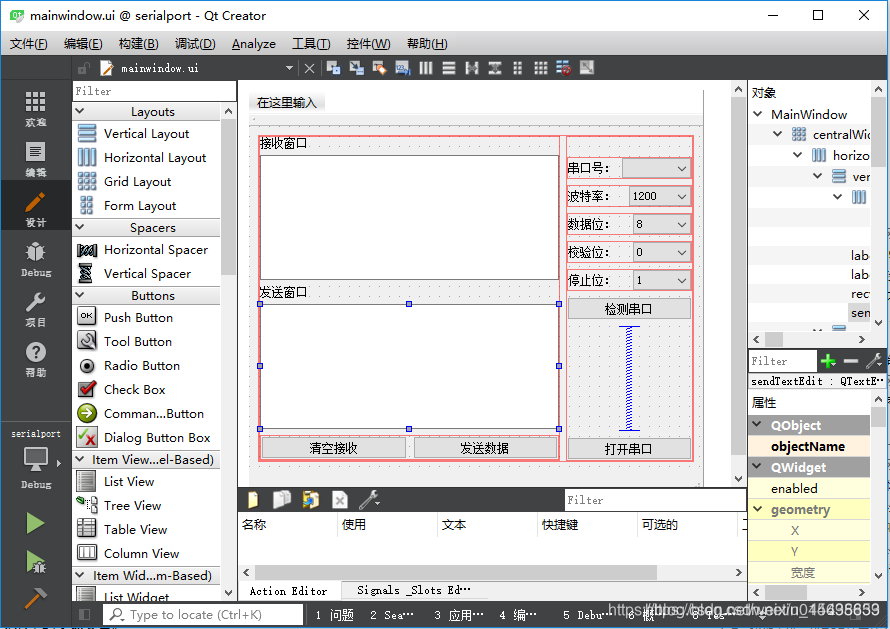Collapse the Layouts widget category

pyautogui.click(x=80, y=111)
